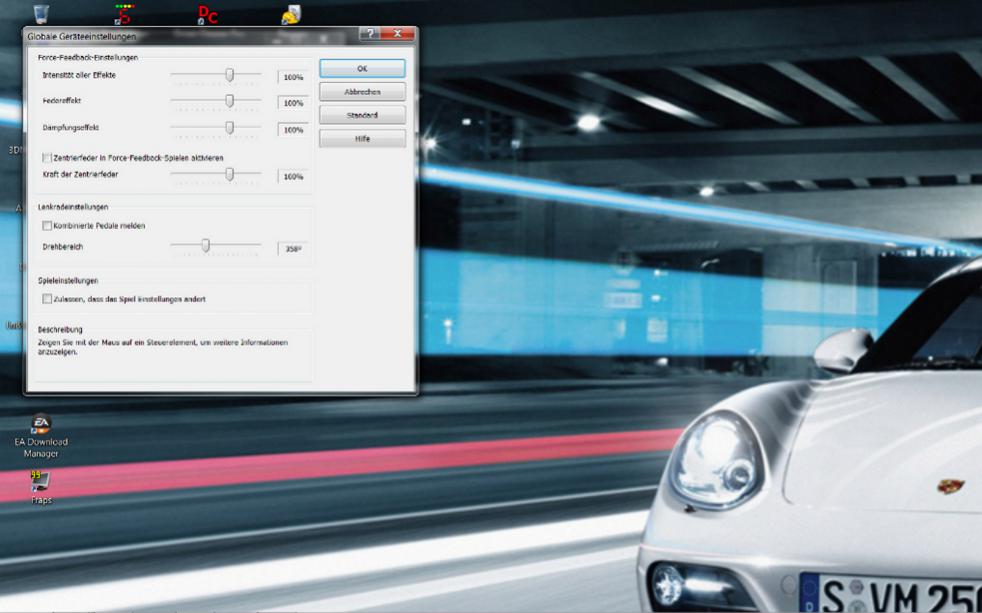Click the Federeffekt 100% value field
The width and height of the screenshot is (982, 613).
pyautogui.click(x=293, y=103)
